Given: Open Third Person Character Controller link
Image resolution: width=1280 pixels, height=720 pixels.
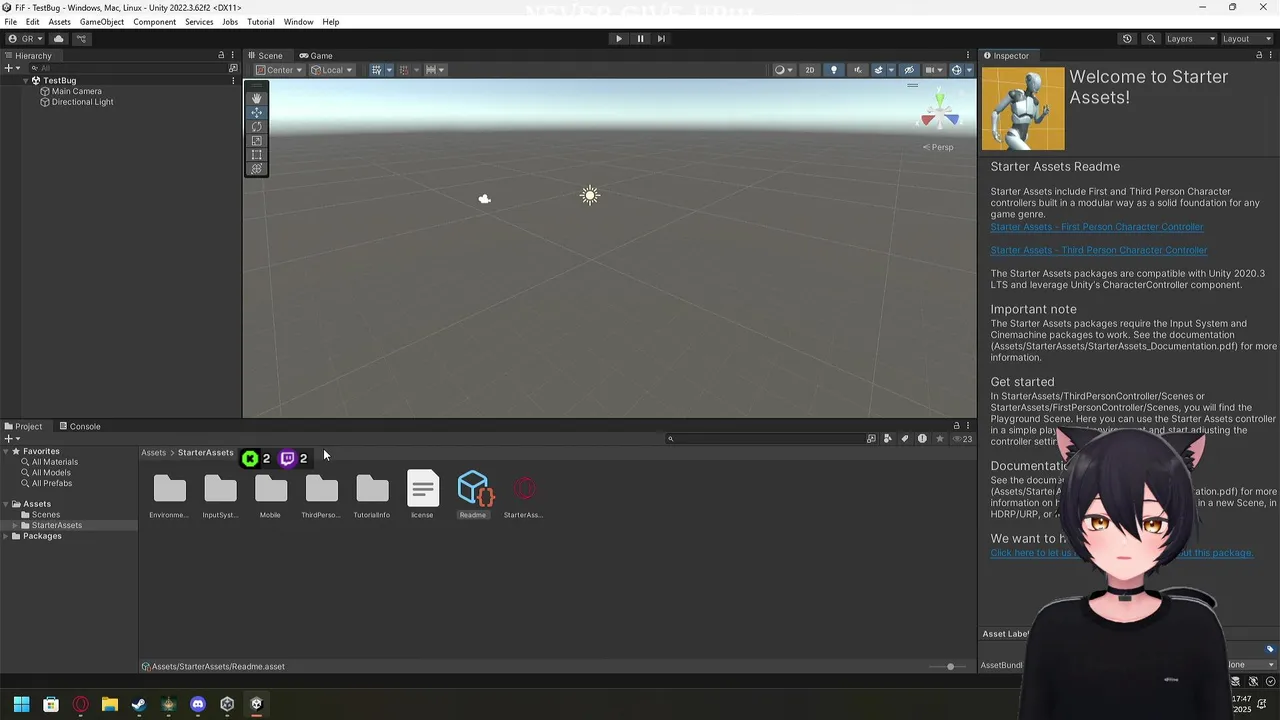Looking at the screenshot, I should [1099, 250].
